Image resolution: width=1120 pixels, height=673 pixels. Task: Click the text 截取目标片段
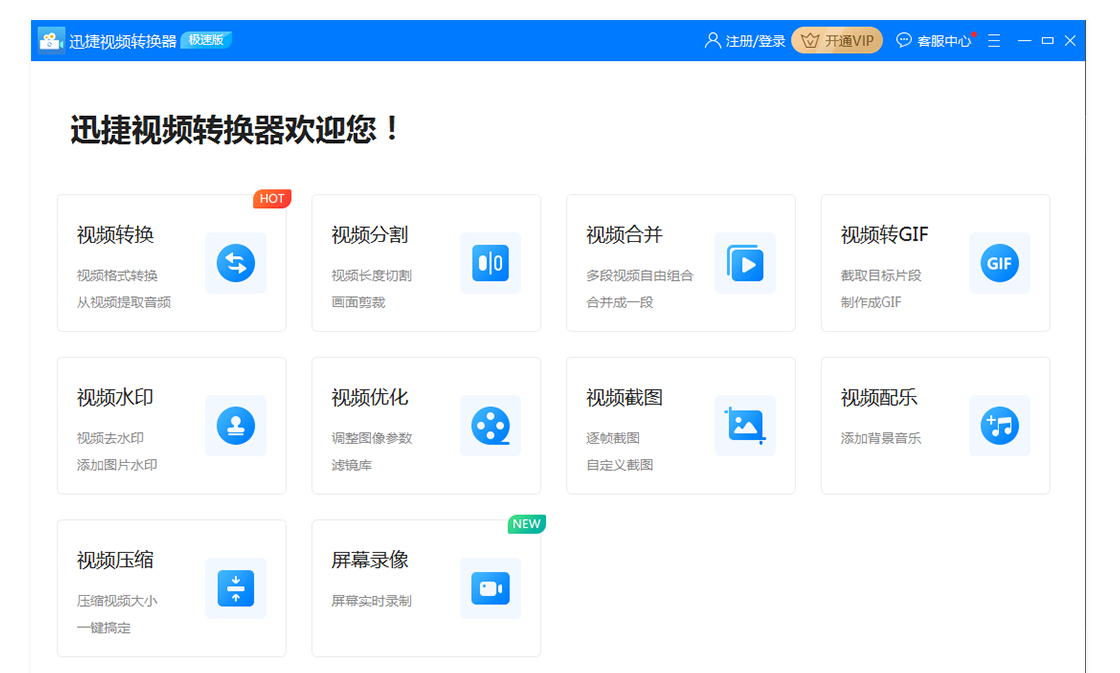[881, 276]
